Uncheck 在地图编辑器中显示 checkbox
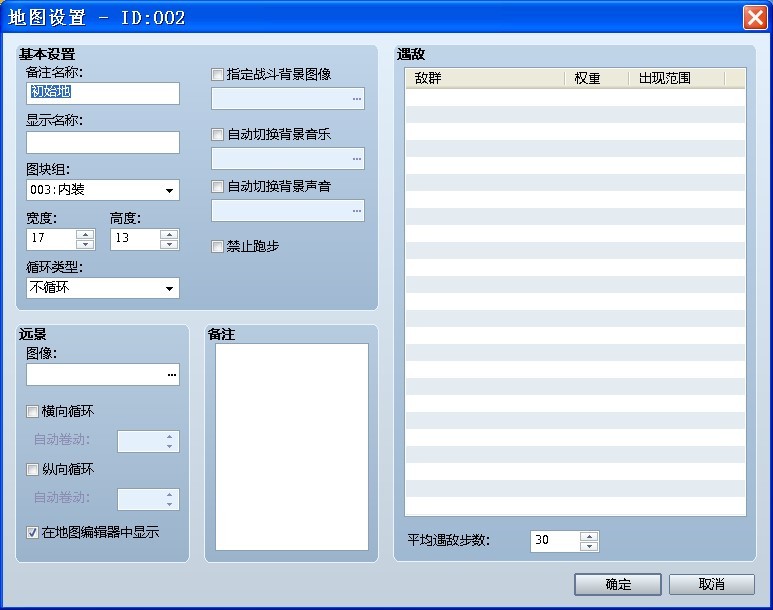This screenshot has height=610, width=773. 33,533
